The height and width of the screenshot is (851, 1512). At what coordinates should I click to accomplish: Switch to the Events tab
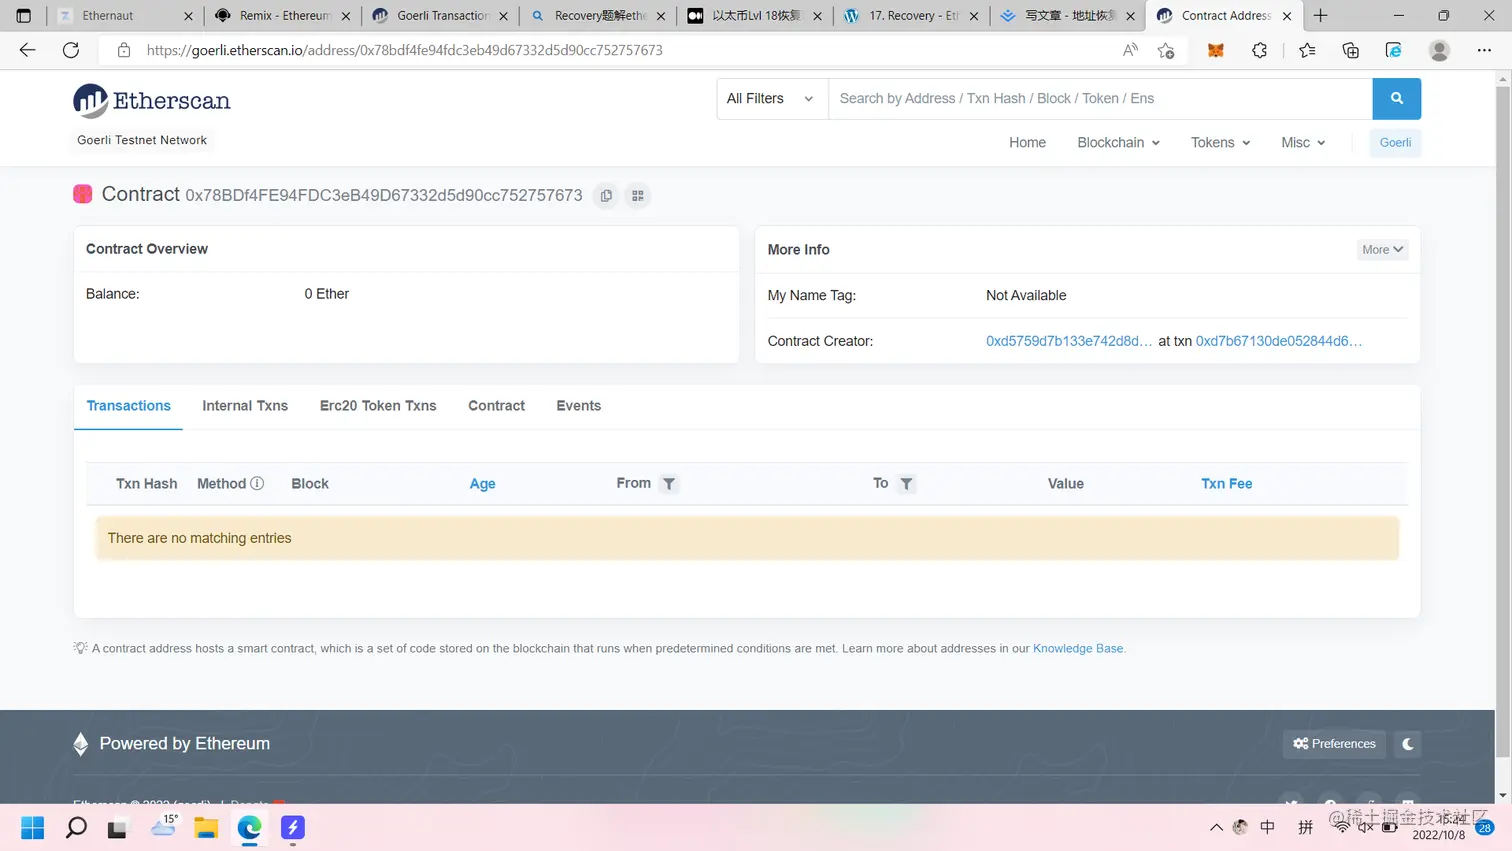coord(579,406)
